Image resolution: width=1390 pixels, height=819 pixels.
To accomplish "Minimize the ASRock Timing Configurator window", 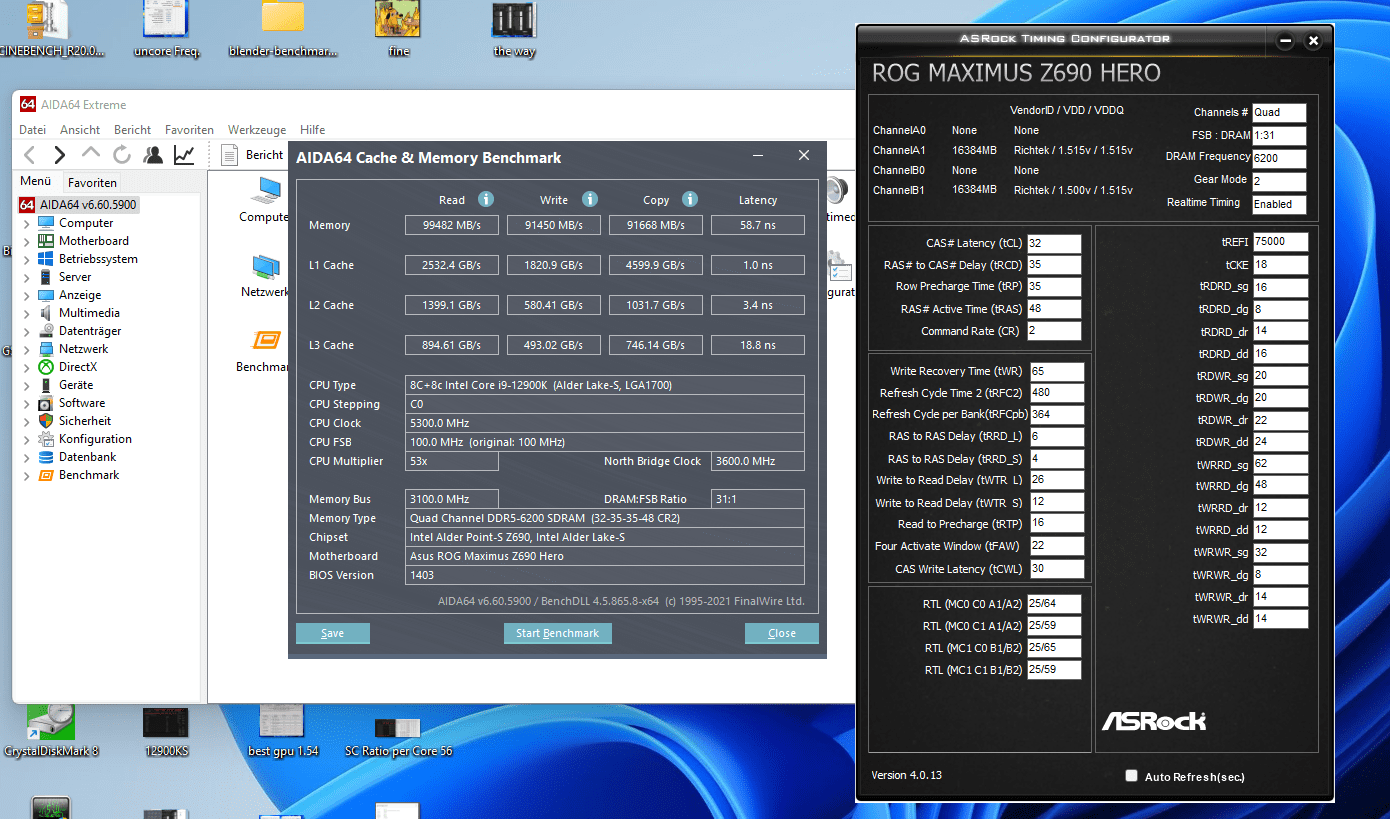I will (1286, 41).
